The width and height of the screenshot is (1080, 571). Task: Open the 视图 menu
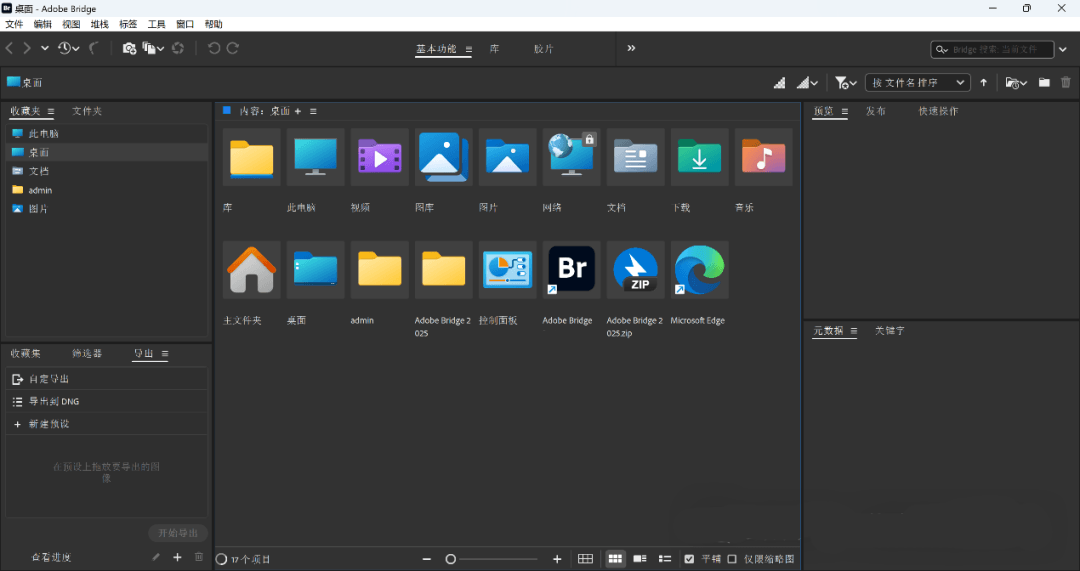[72, 24]
